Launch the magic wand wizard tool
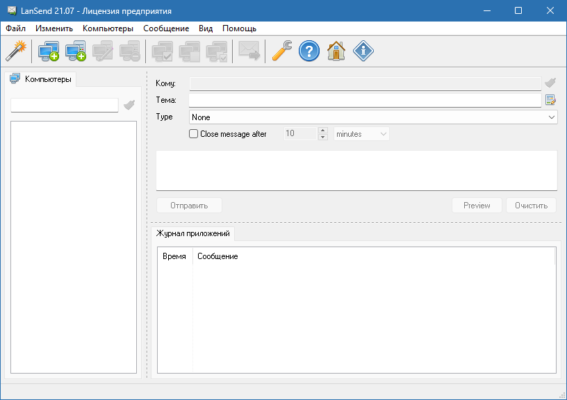This screenshot has width=567, height=400. coord(16,51)
